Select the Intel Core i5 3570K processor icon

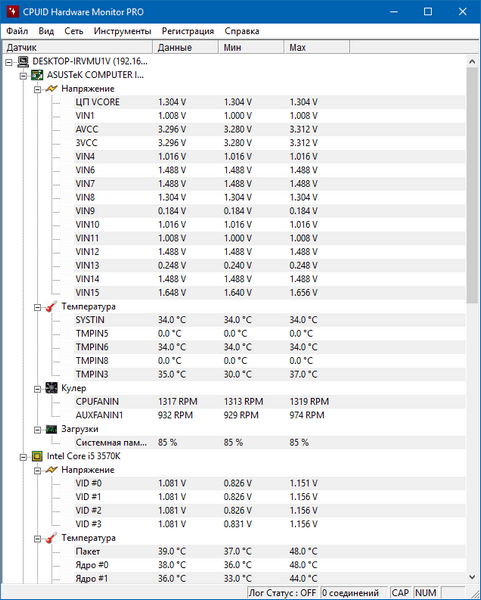[x=37, y=456]
